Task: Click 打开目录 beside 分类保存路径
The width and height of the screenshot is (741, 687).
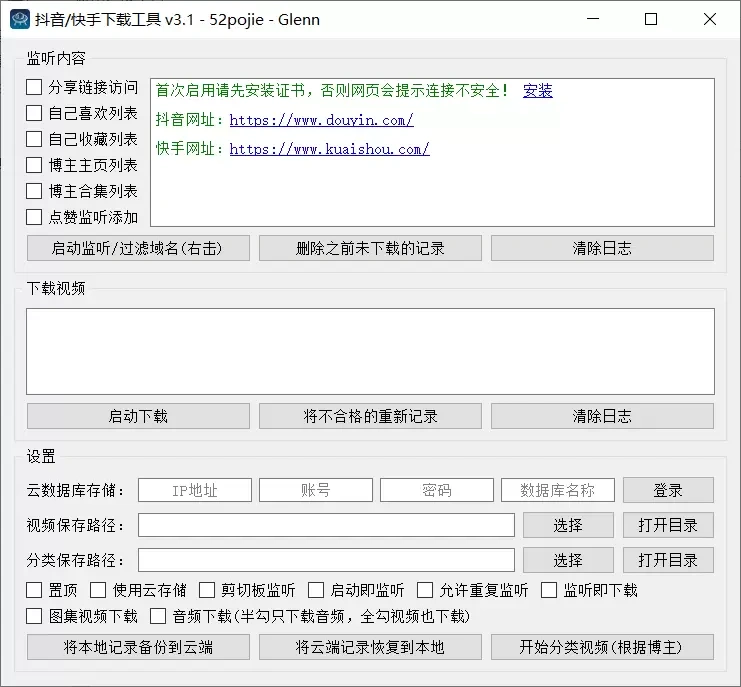Action: (x=668, y=560)
